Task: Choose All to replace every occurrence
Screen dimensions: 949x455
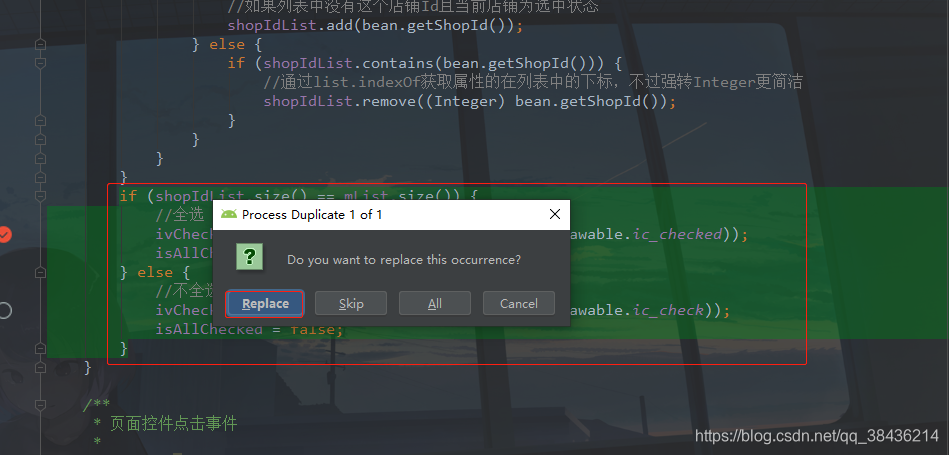Action: (435, 303)
